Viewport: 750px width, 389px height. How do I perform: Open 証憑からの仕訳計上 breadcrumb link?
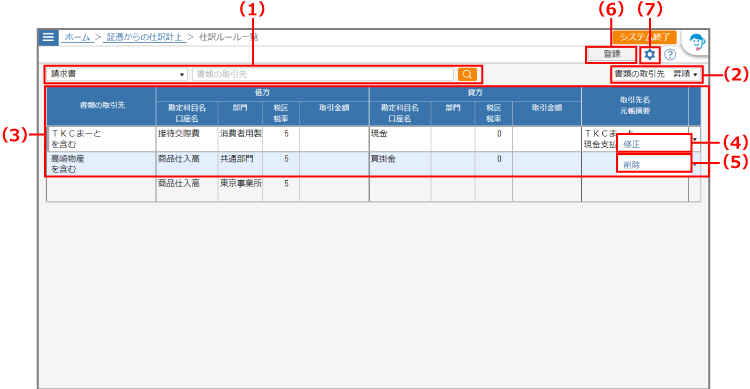coord(145,37)
